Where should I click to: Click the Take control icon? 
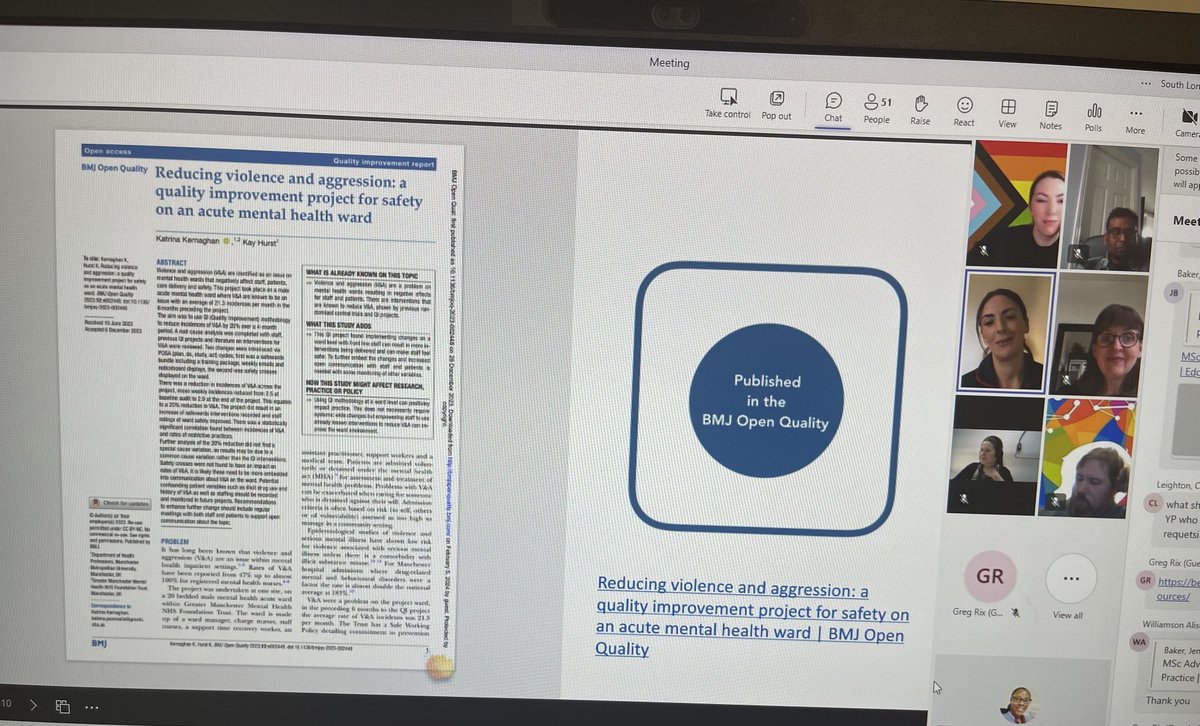pyautogui.click(x=727, y=98)
